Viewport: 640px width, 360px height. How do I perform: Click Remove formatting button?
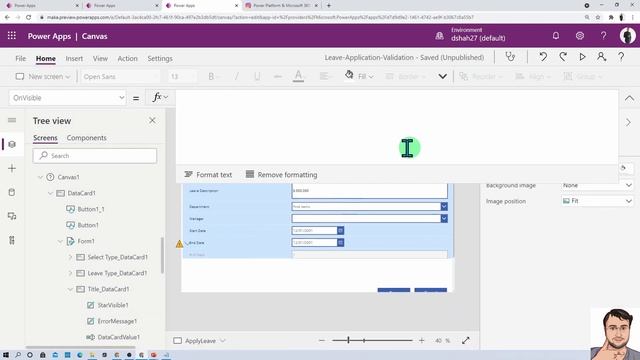click(281, 175)
